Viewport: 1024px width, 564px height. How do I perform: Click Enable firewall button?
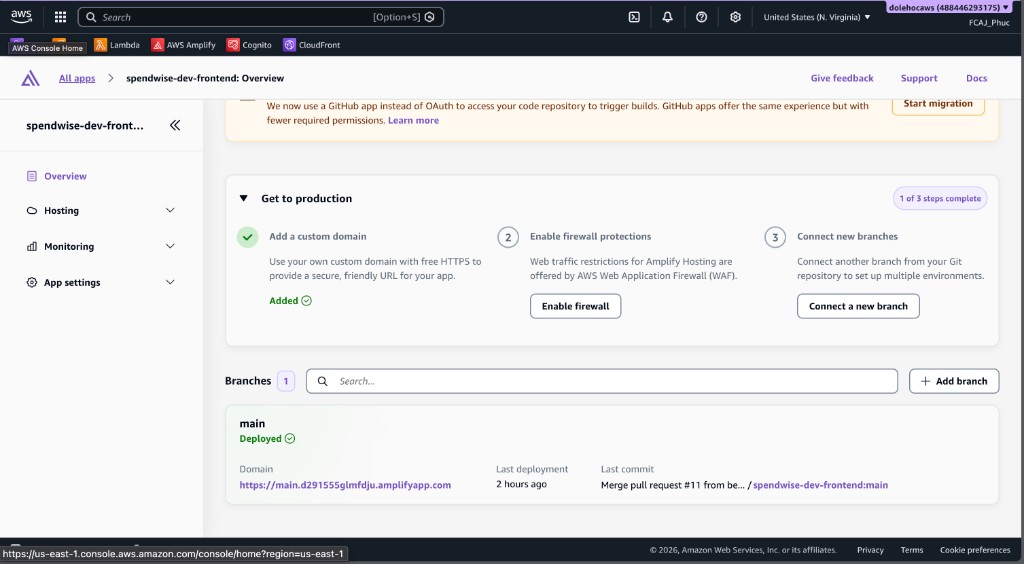pos(575,306)
